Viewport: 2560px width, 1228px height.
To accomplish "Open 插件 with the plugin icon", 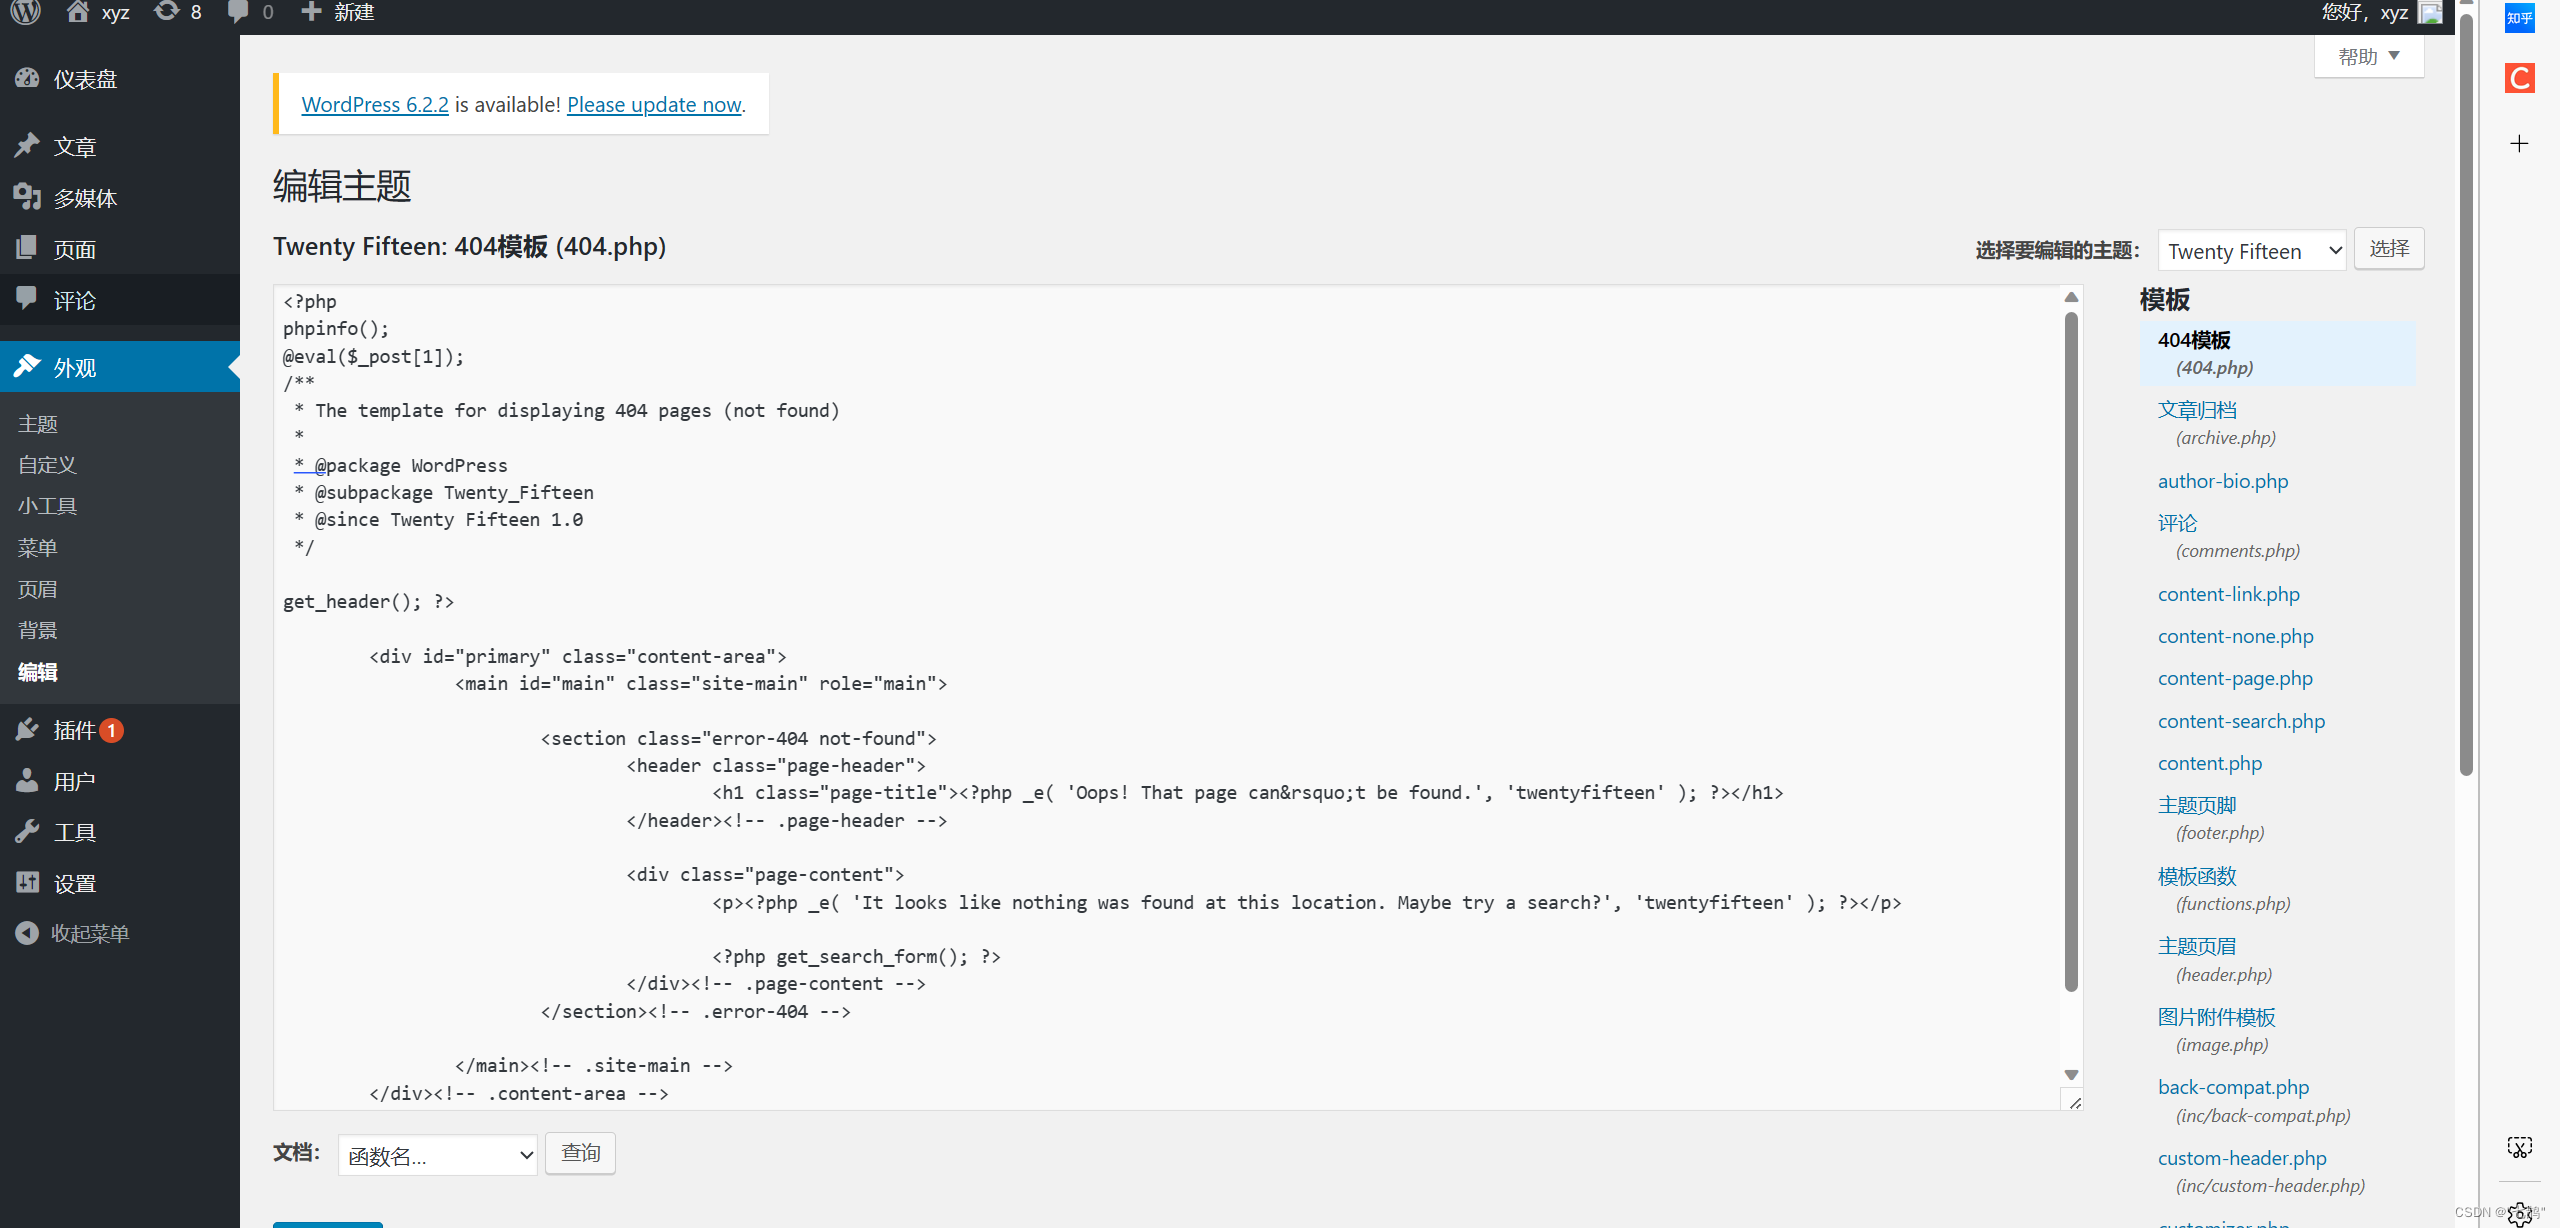I will (27, 730).
